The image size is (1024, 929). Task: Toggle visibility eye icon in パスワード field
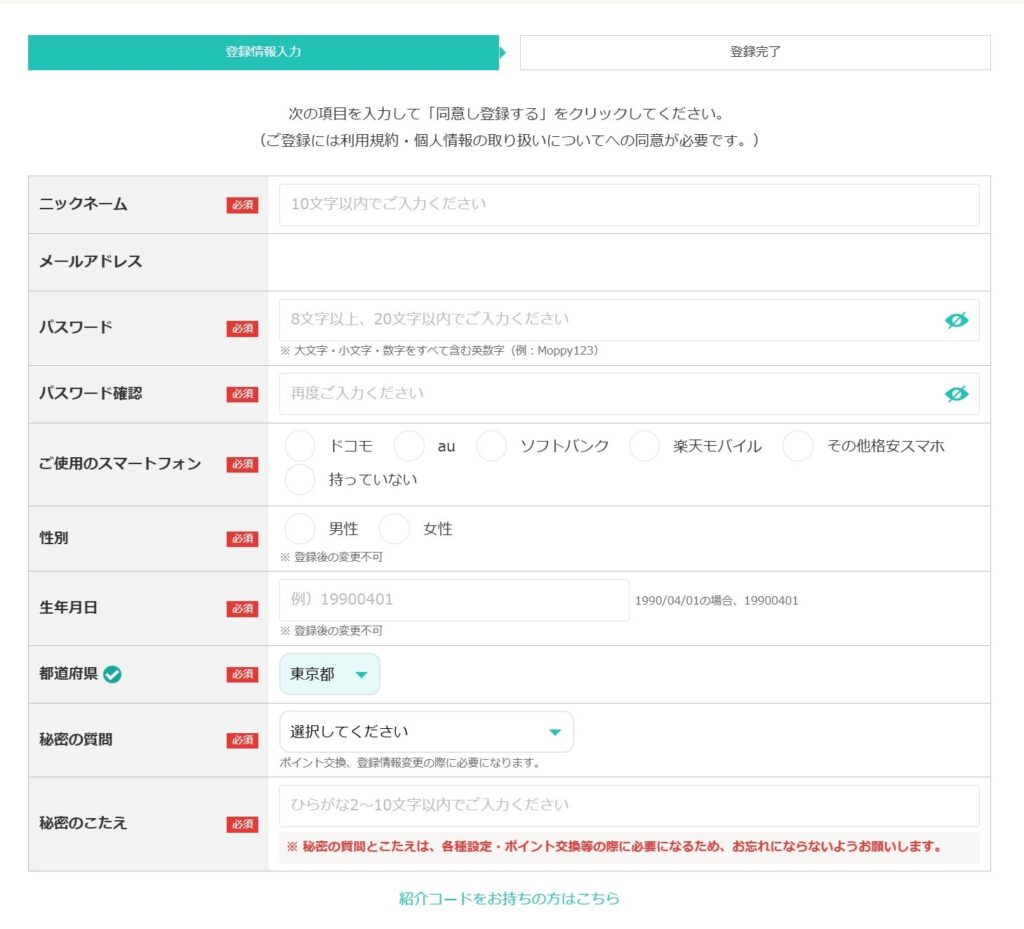956,320
